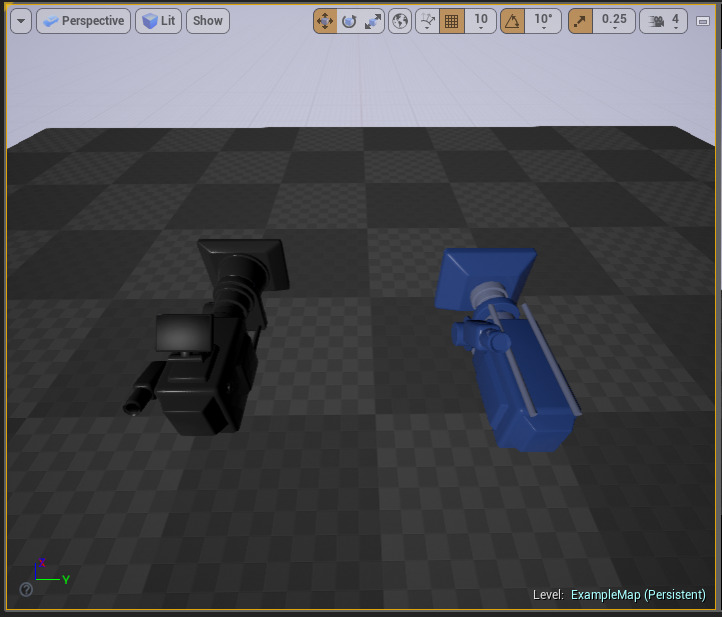Image resolution: width=722 pixels, height=617 pixels.
Task: Open the viewport options arrow menu
Action: (21, 21)
